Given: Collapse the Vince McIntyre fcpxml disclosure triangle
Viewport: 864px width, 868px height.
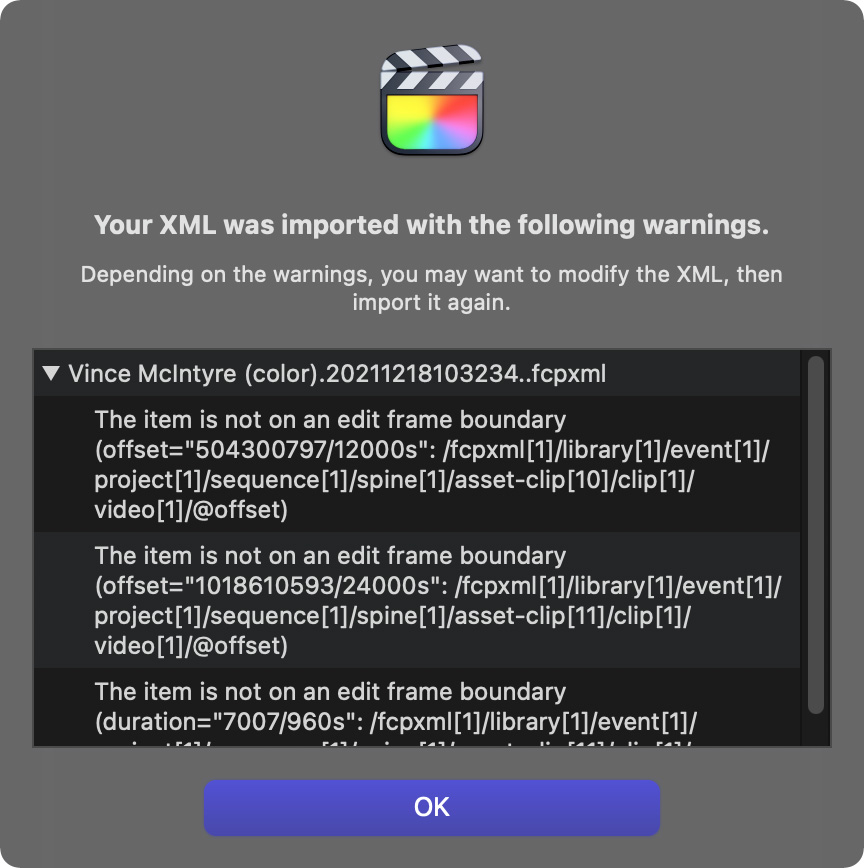Looking at the screenshot, I should (51, 373).
